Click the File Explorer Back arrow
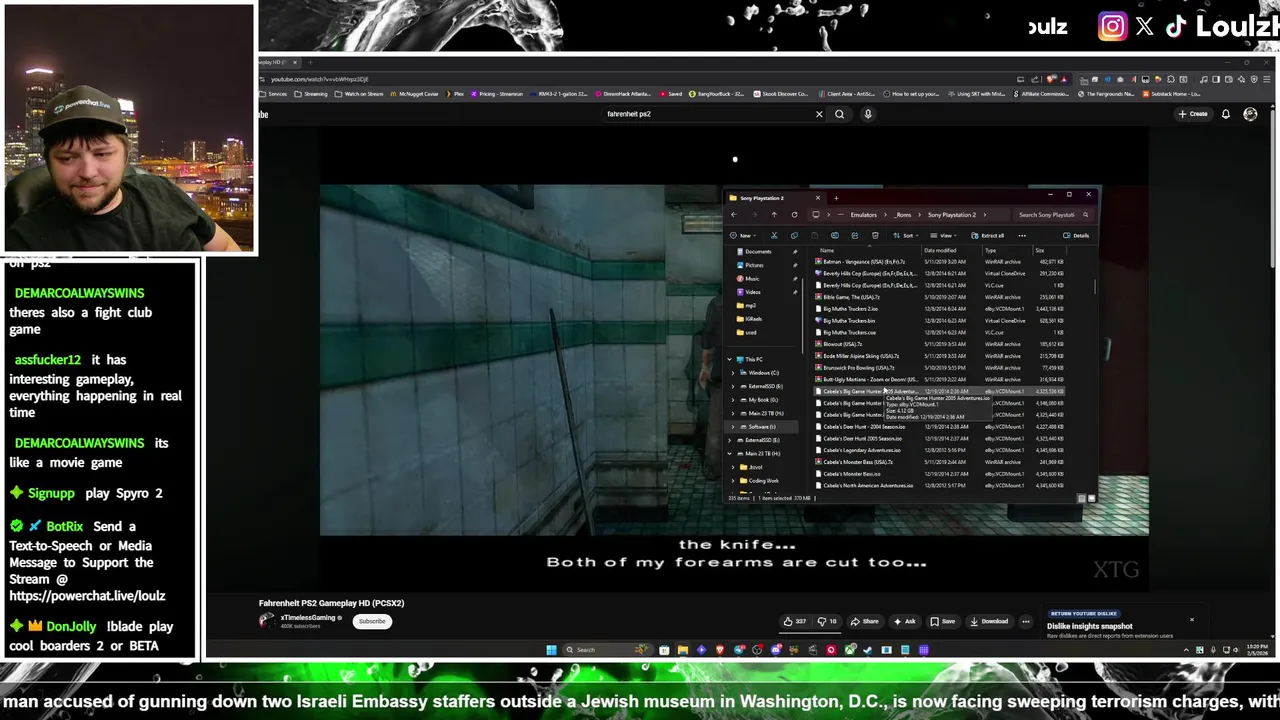1280x720 pixels. click(734, 215)
